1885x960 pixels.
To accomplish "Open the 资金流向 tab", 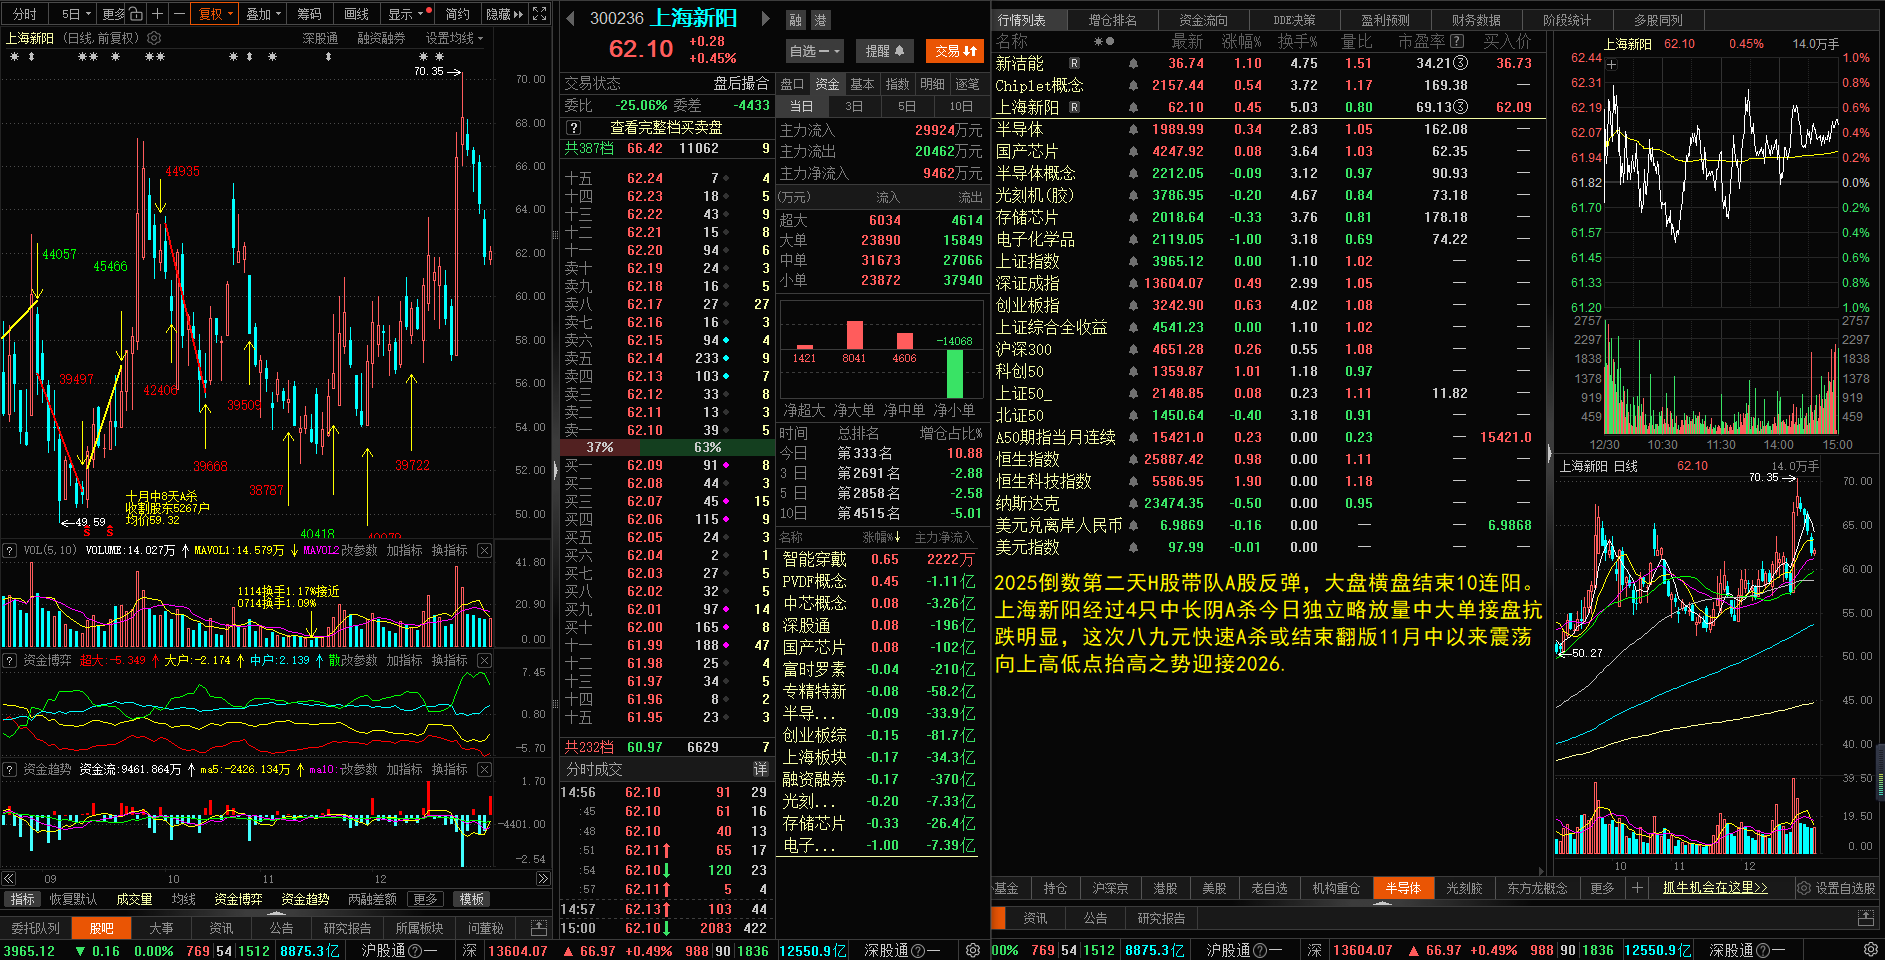I will tap(1203, 20).
